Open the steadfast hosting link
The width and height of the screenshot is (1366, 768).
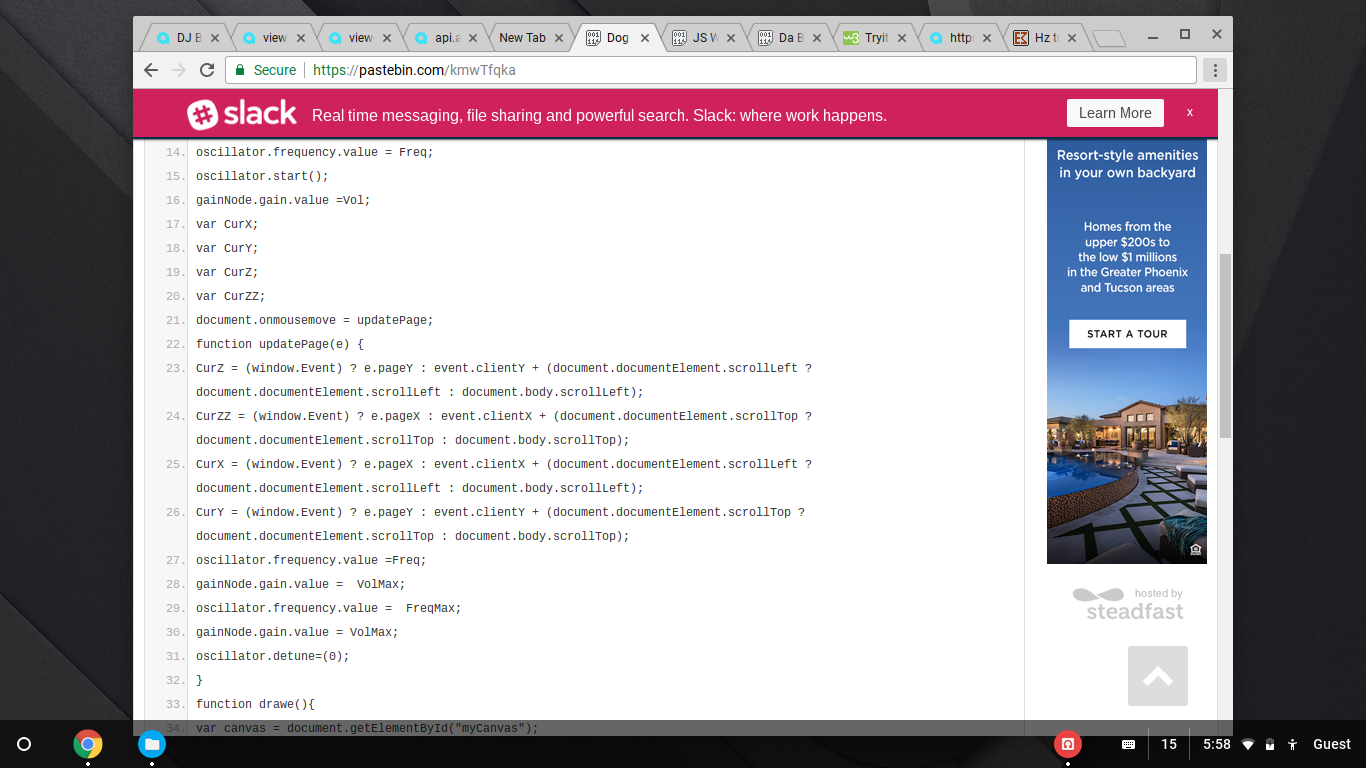(x=1128, y=604)
